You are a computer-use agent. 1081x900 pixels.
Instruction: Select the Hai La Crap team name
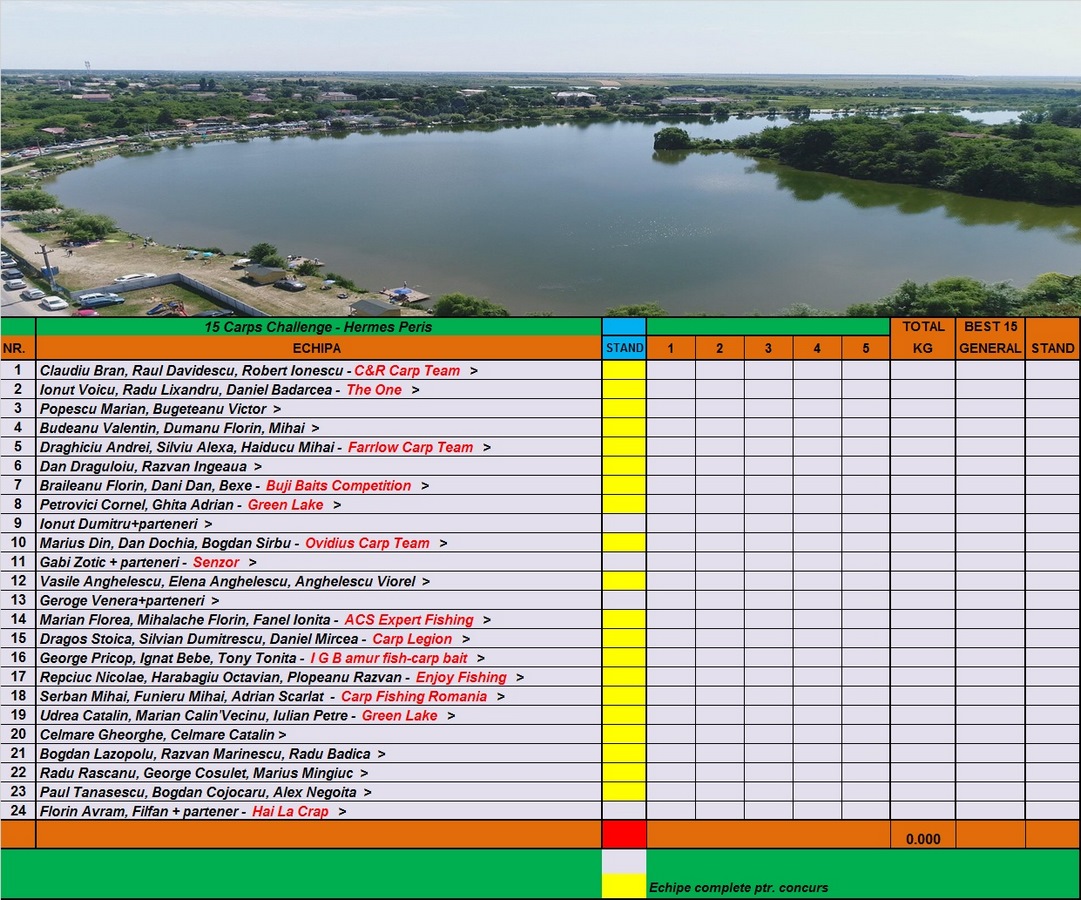[x=290, y=812]
